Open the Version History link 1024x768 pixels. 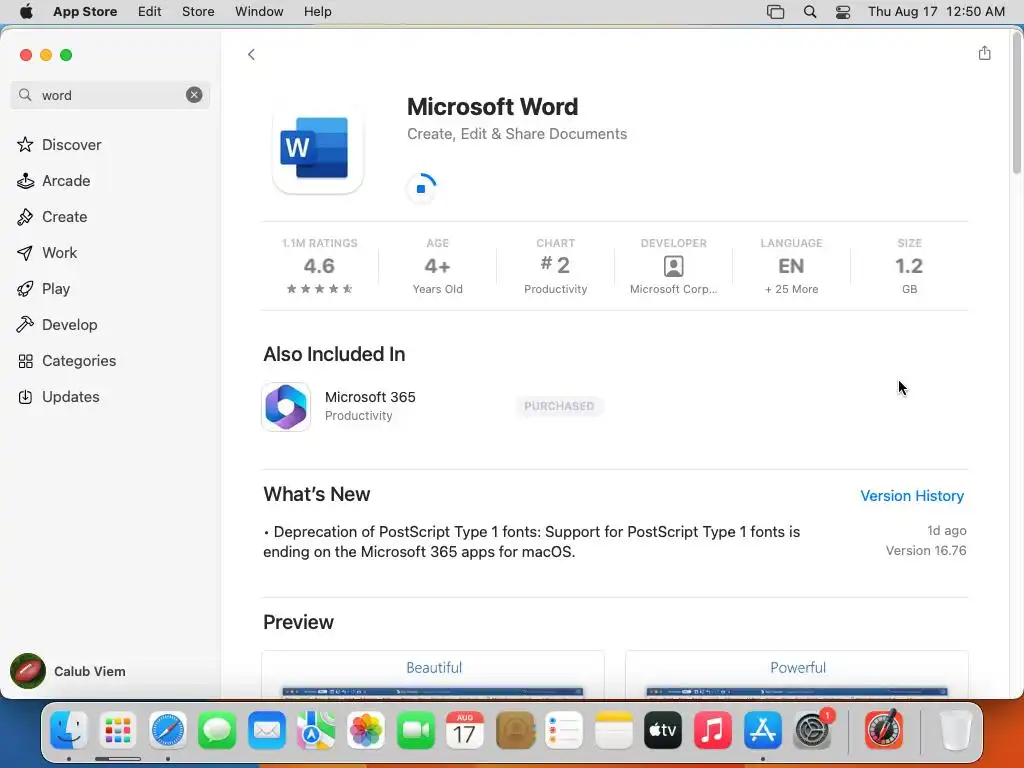[x=912, y=496]
